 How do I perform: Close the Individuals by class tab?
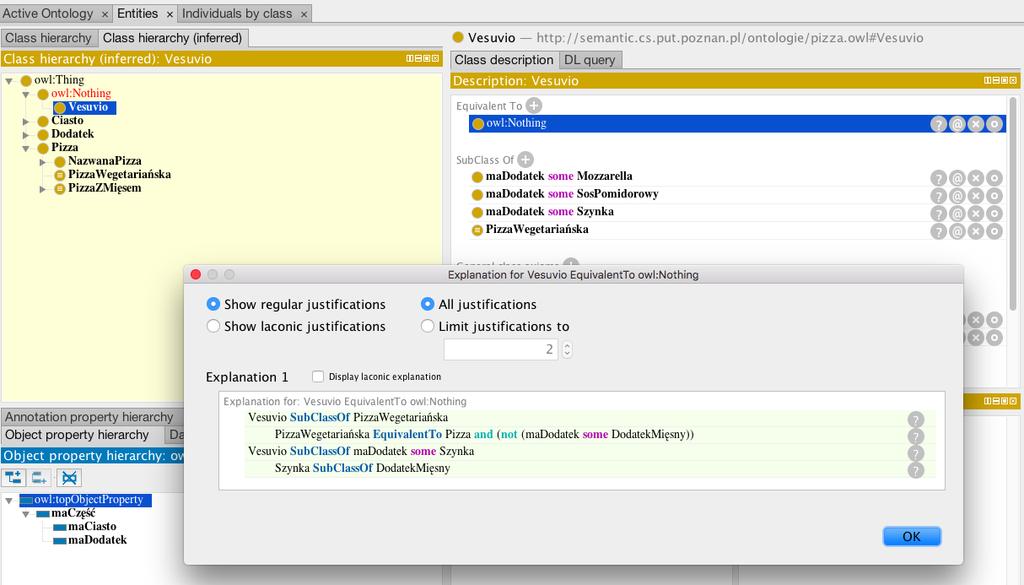304,14
